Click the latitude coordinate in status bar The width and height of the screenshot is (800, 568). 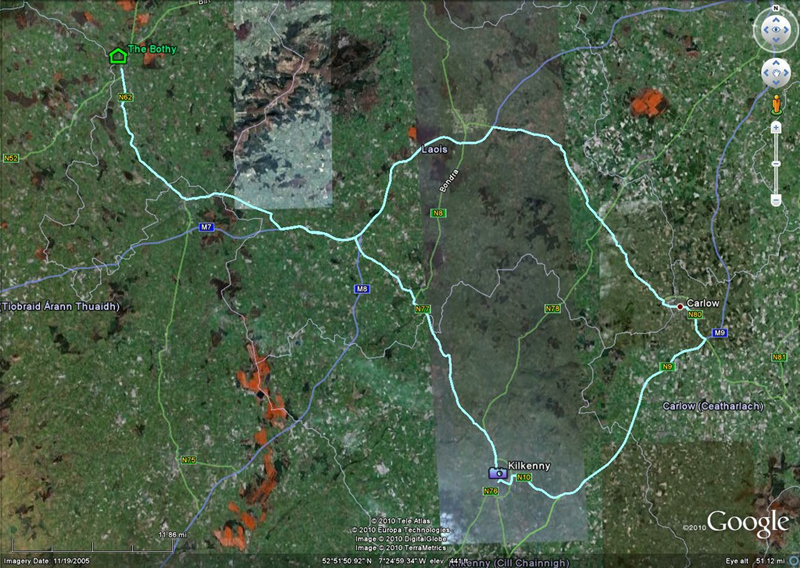pos(346,561)
